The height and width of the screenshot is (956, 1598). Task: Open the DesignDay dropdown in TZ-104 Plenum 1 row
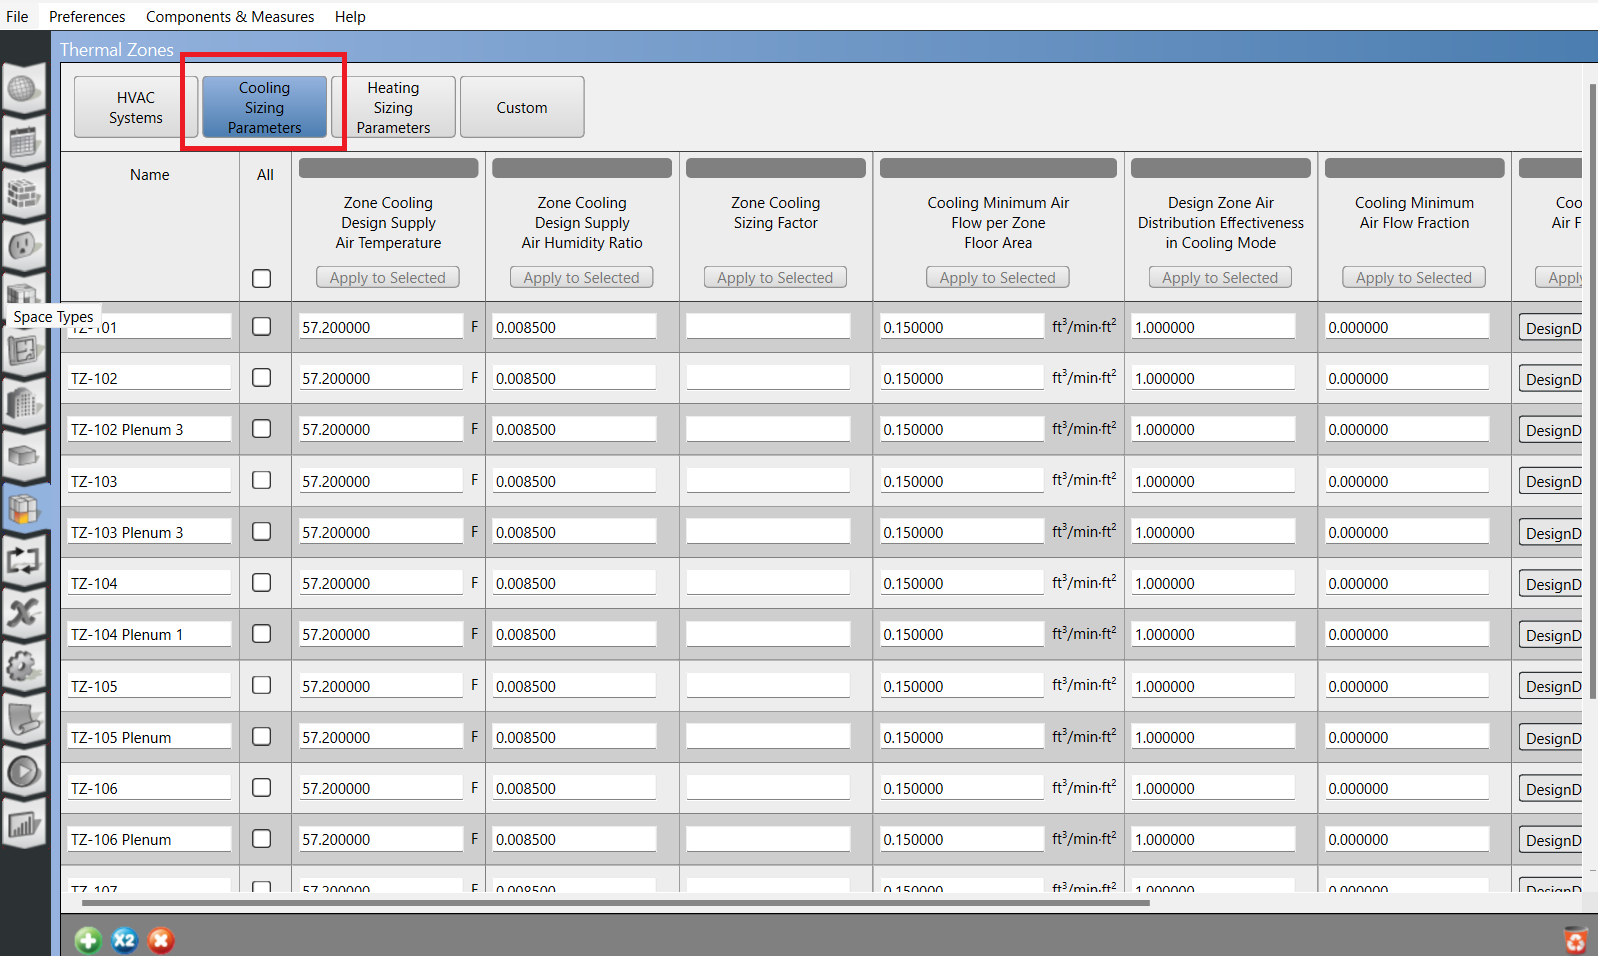(1551, 635)
